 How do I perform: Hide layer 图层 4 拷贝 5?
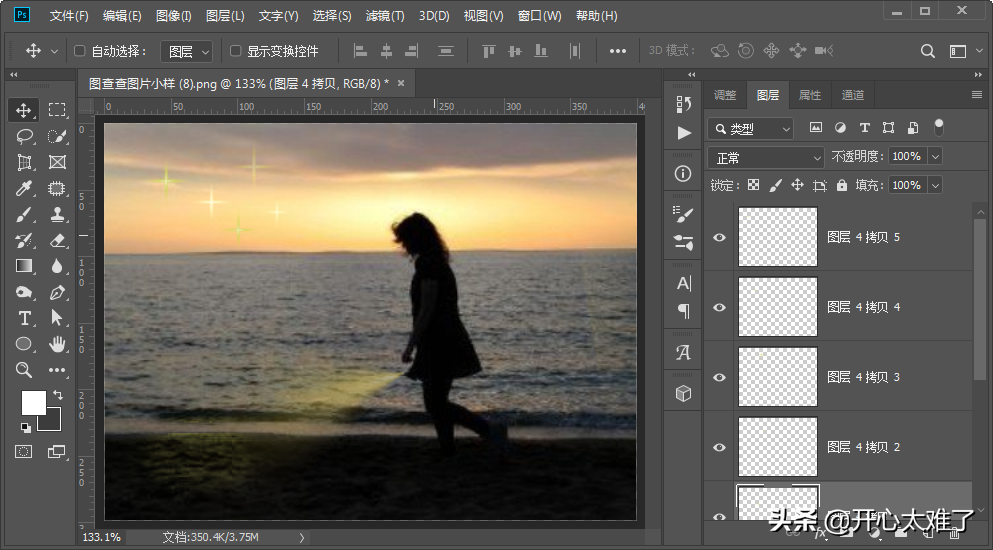point(719,237)
